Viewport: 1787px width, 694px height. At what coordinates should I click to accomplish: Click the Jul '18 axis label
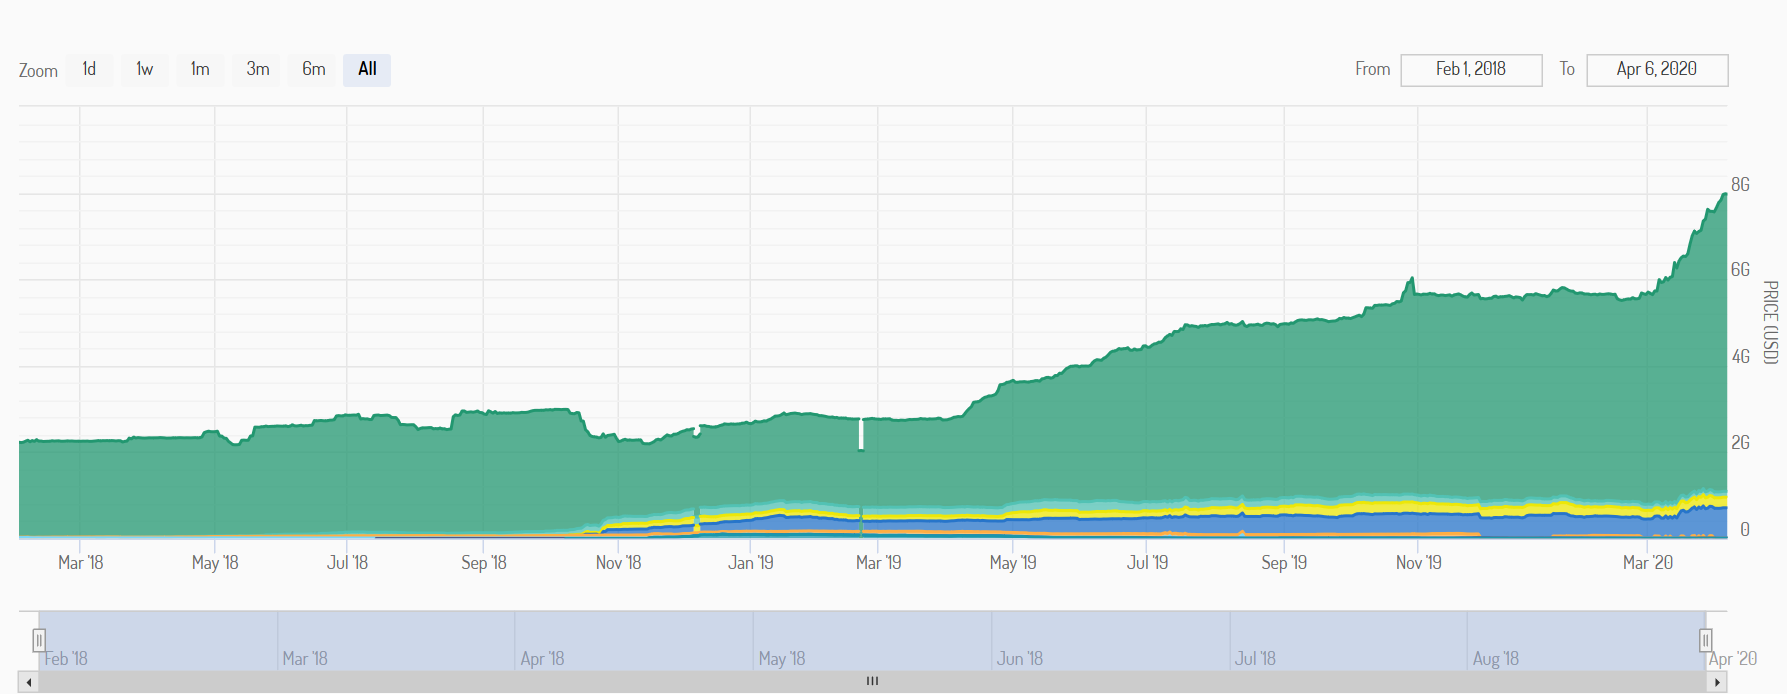tap(347, 563)
